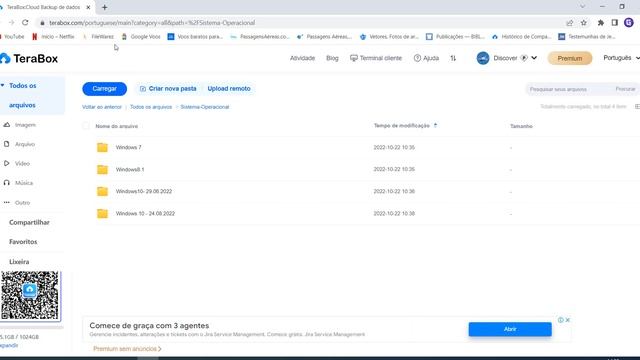The image size is (640, 360).
Task: Expand the Discover account dropdown
Action: click(534, 58)
